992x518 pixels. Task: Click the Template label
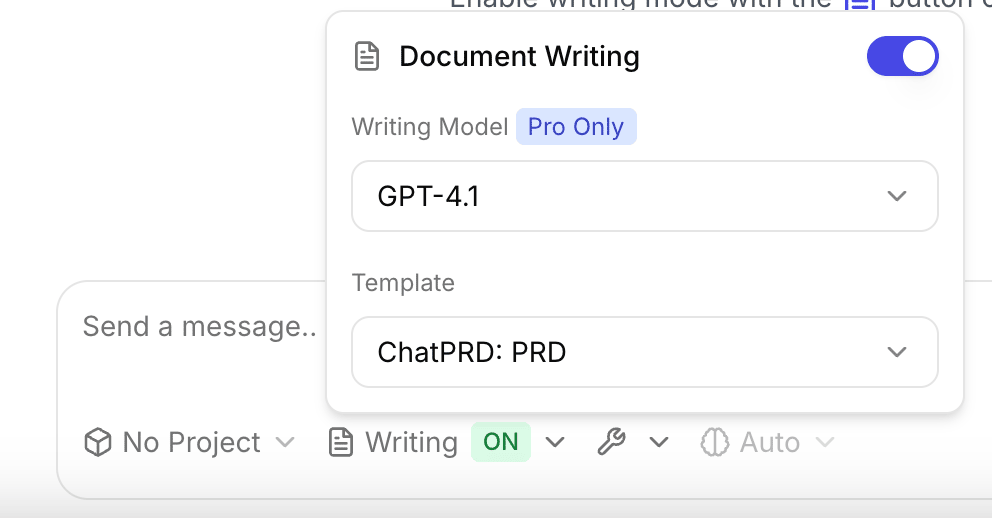403,283
